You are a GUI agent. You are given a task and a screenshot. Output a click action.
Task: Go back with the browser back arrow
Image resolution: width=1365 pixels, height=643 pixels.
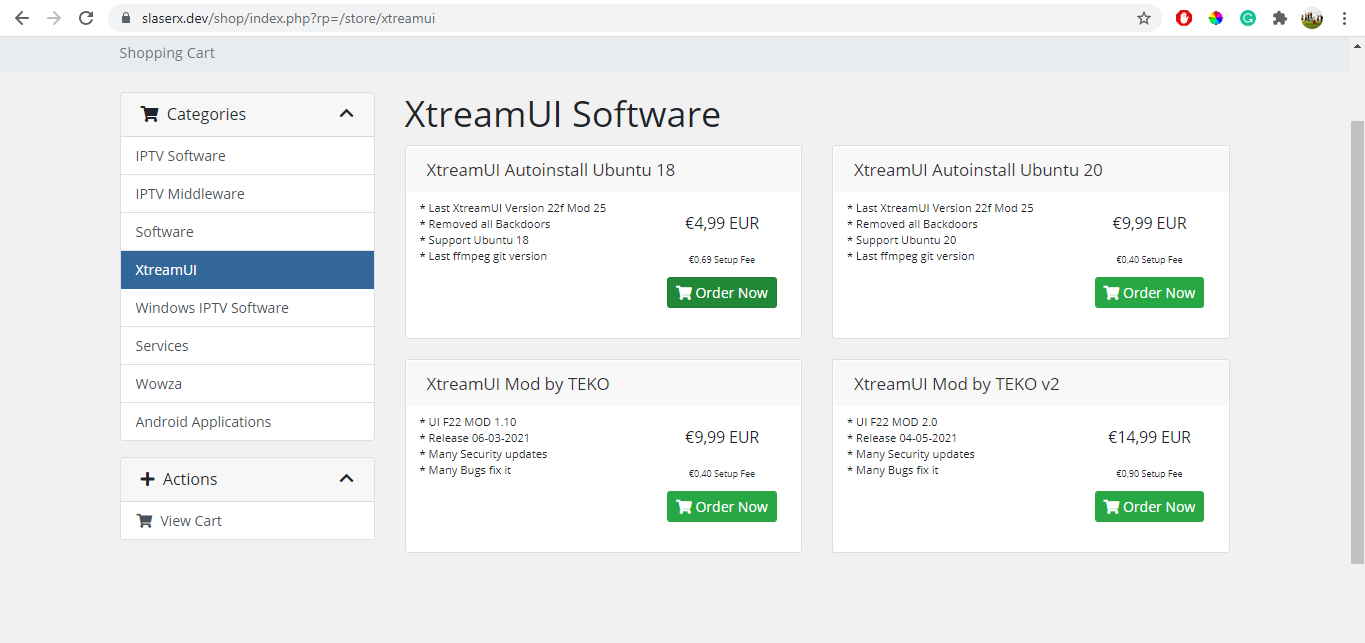click(21, 18)
